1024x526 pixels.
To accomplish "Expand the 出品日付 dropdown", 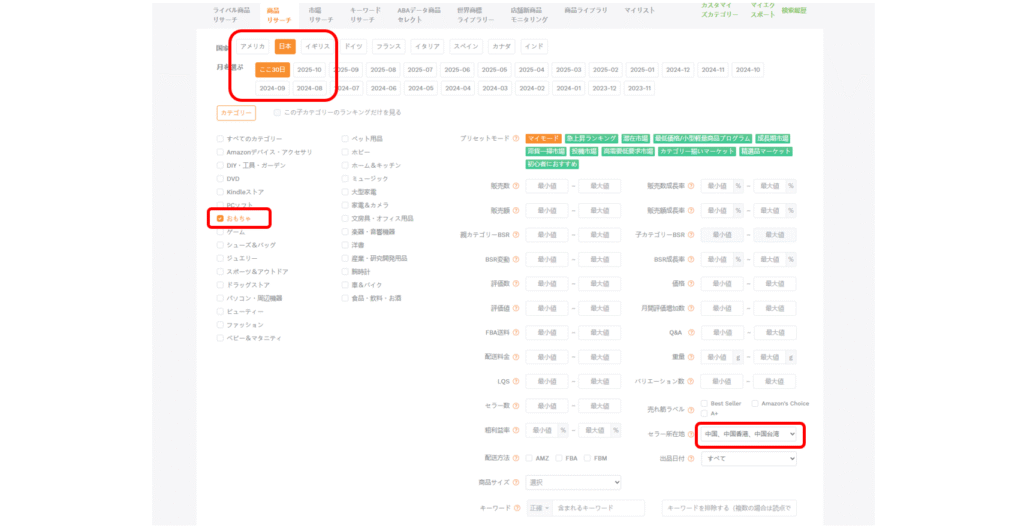I will 749,458.
